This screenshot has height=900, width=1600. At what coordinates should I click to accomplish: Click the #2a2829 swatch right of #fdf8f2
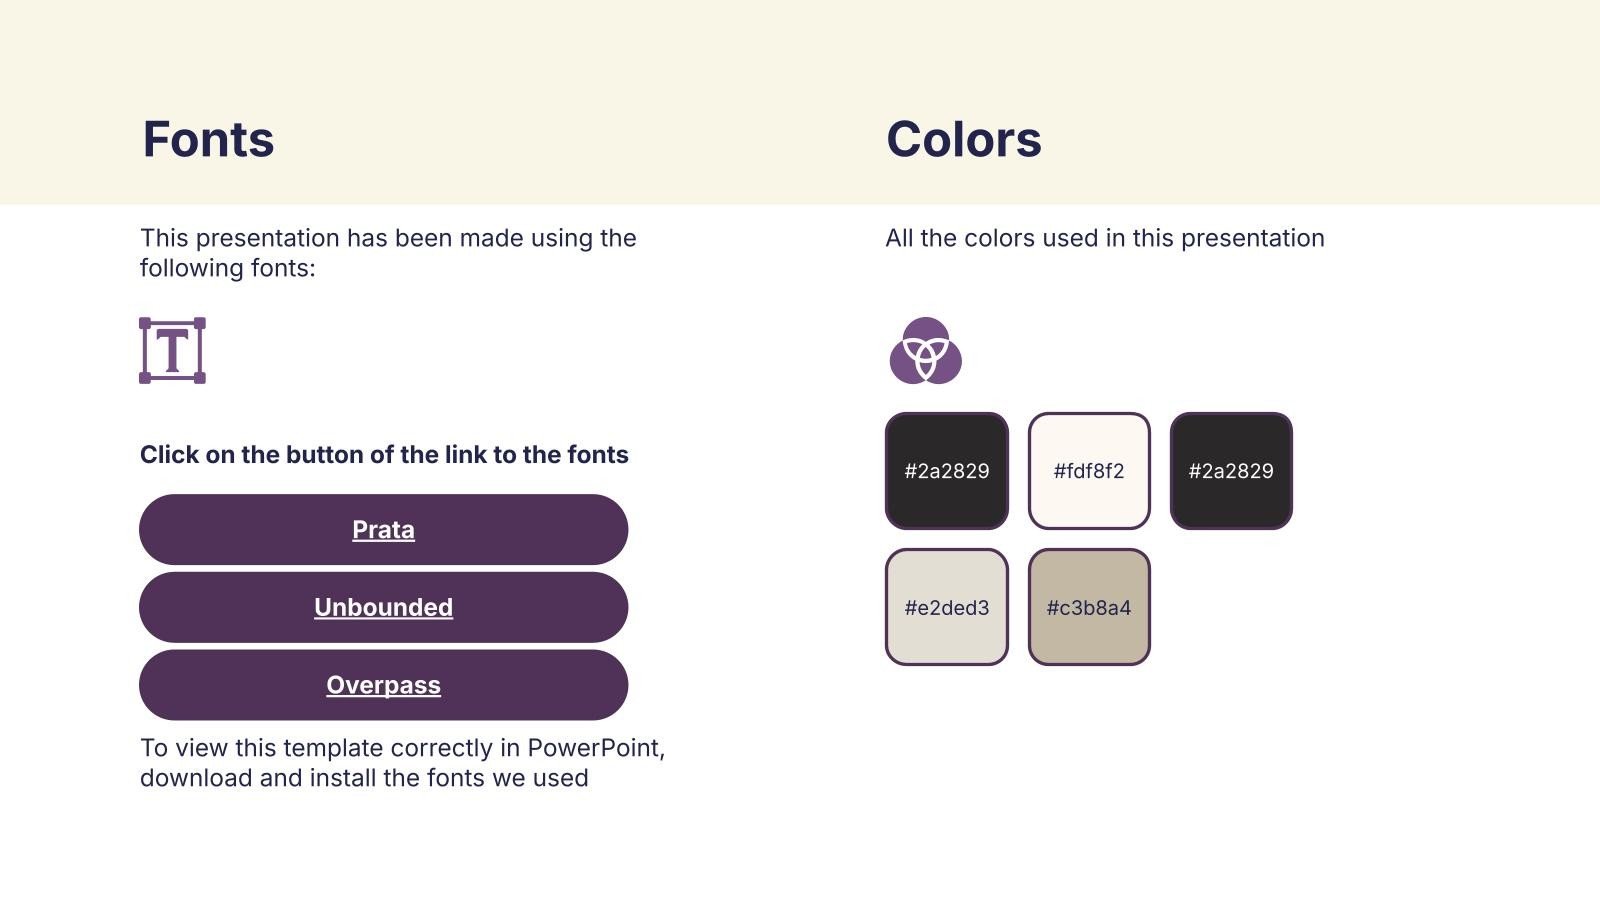click(1231, 471)
